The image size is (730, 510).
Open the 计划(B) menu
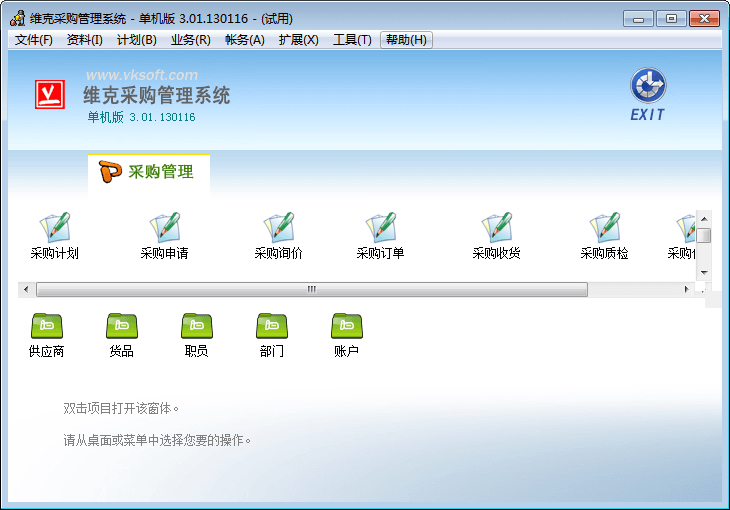(x=137, y=40)
